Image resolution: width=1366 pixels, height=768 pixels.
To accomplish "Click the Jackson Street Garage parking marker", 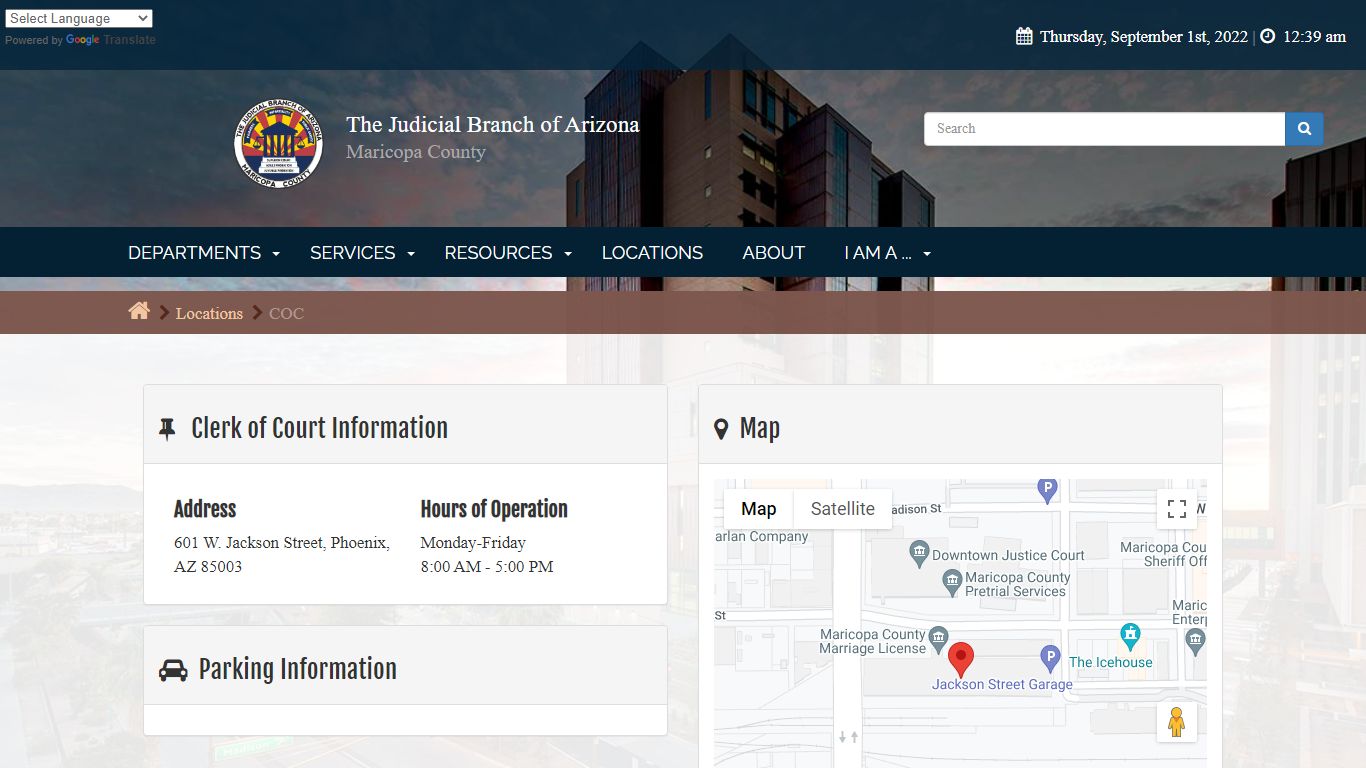I will (1050, 659).
